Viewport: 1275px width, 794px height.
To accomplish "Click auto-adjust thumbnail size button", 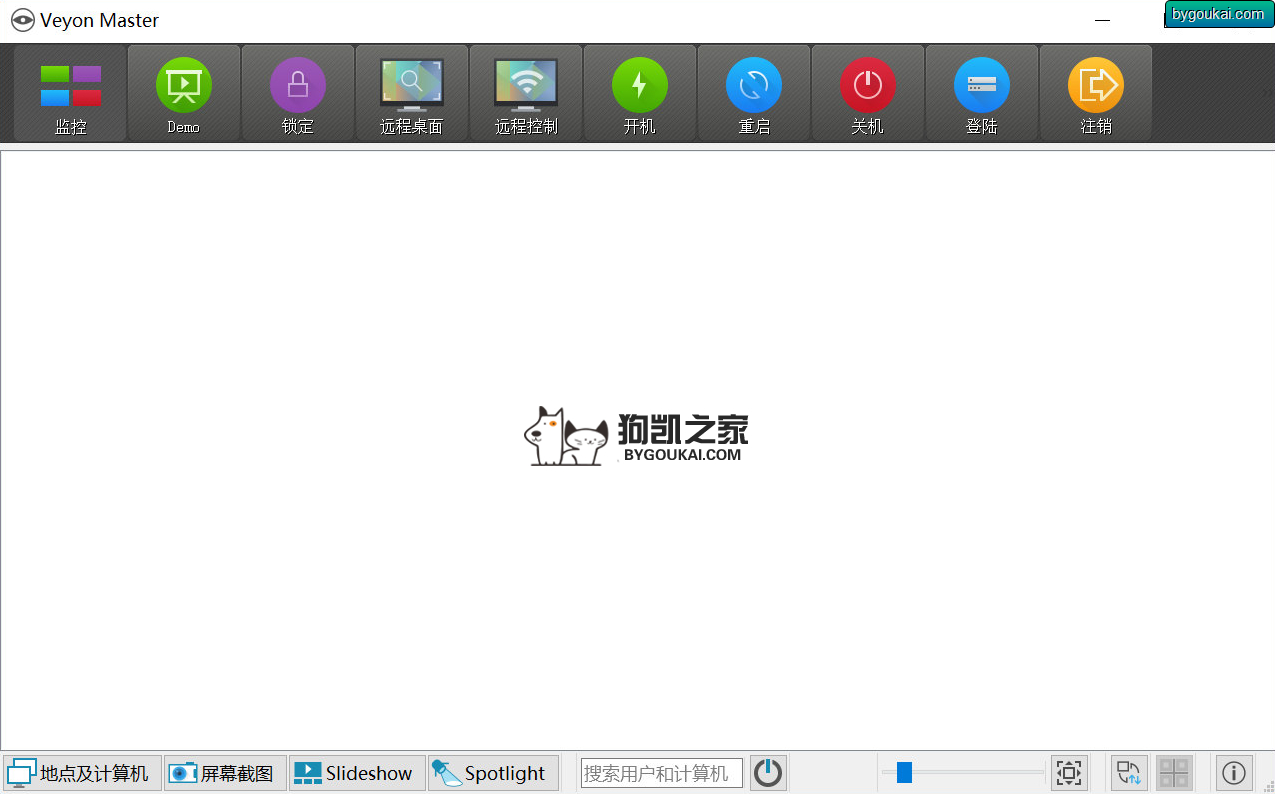I will tap(1069, 773).
